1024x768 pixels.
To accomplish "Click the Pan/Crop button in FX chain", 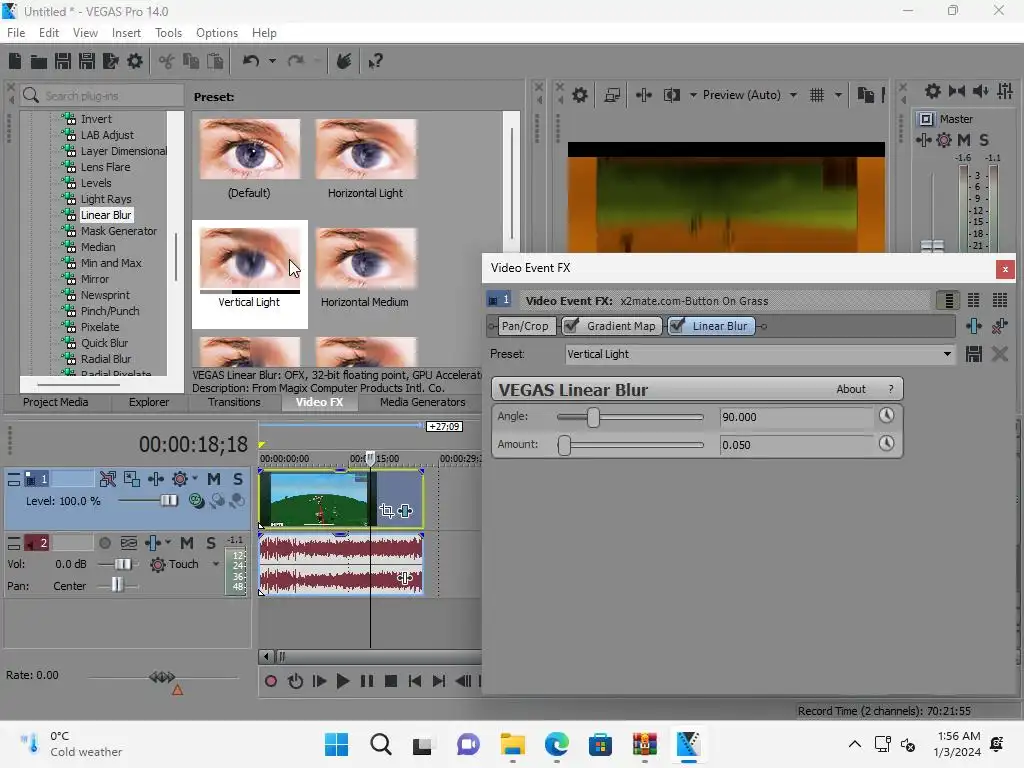I will coord(525,326).
